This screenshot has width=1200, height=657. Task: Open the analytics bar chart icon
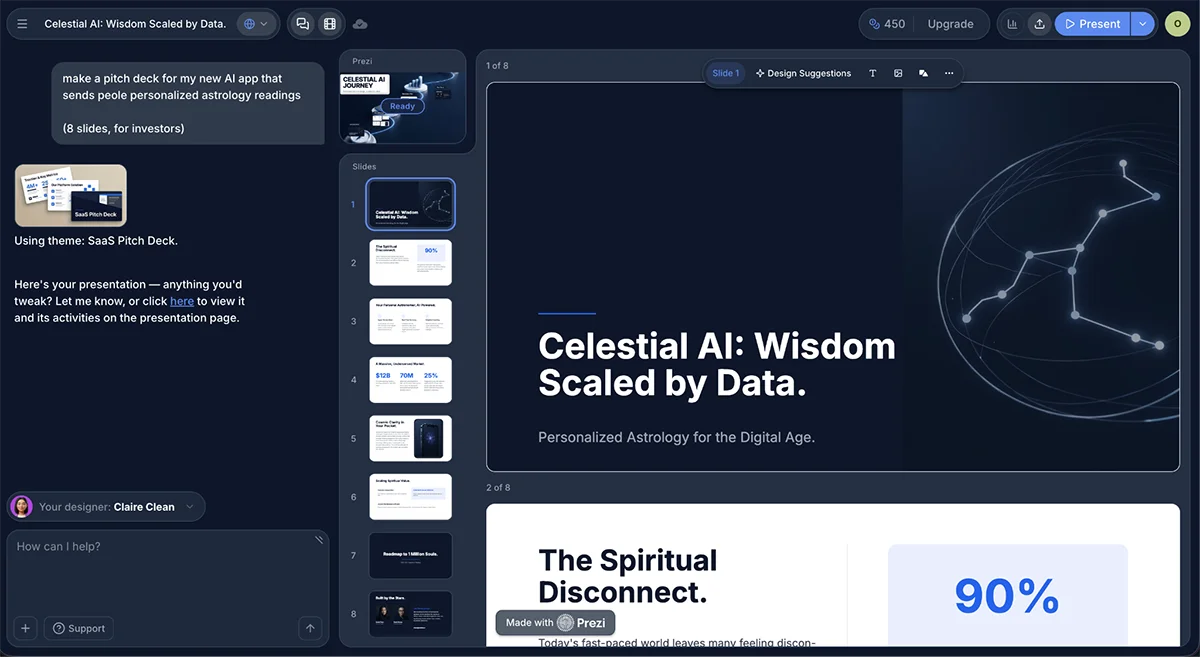[1012, 24]
